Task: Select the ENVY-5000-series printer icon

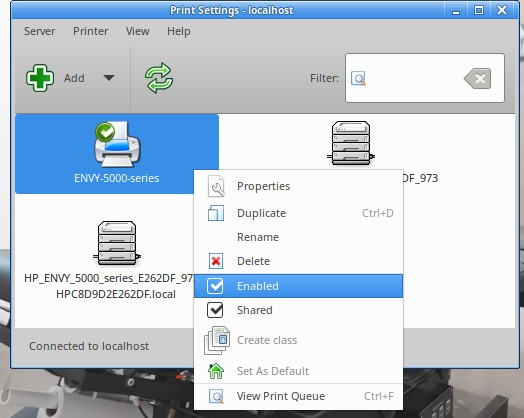Action: coord(117,144)
